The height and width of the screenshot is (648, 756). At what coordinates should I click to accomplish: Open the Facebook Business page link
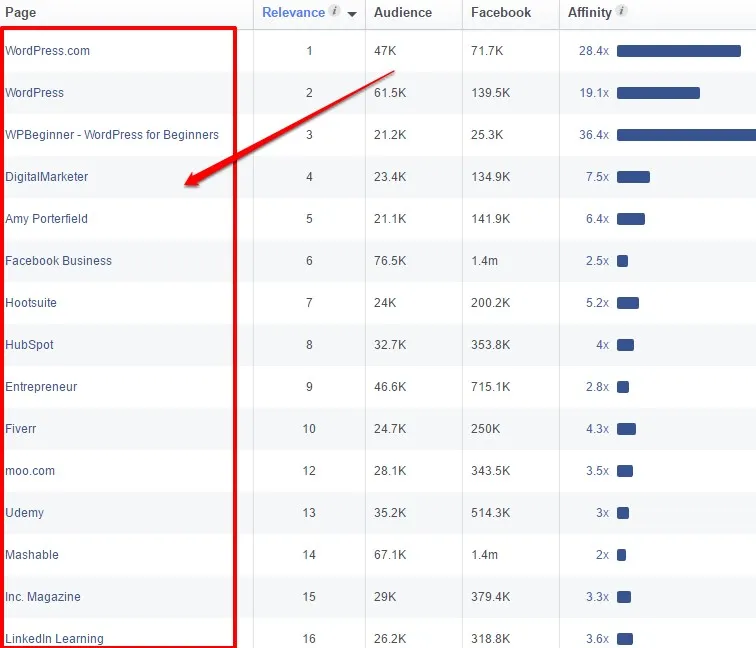click(58, 260)
